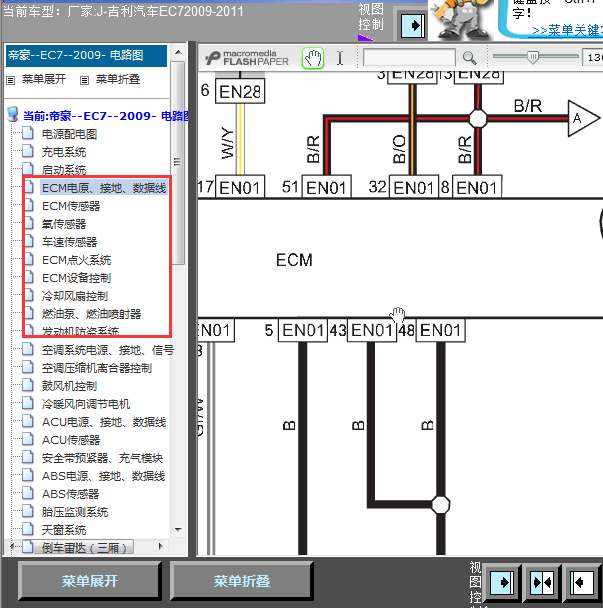Open 冷暖风向调节电机 entry
Screen dimensions: 603x608
point(86,404)
